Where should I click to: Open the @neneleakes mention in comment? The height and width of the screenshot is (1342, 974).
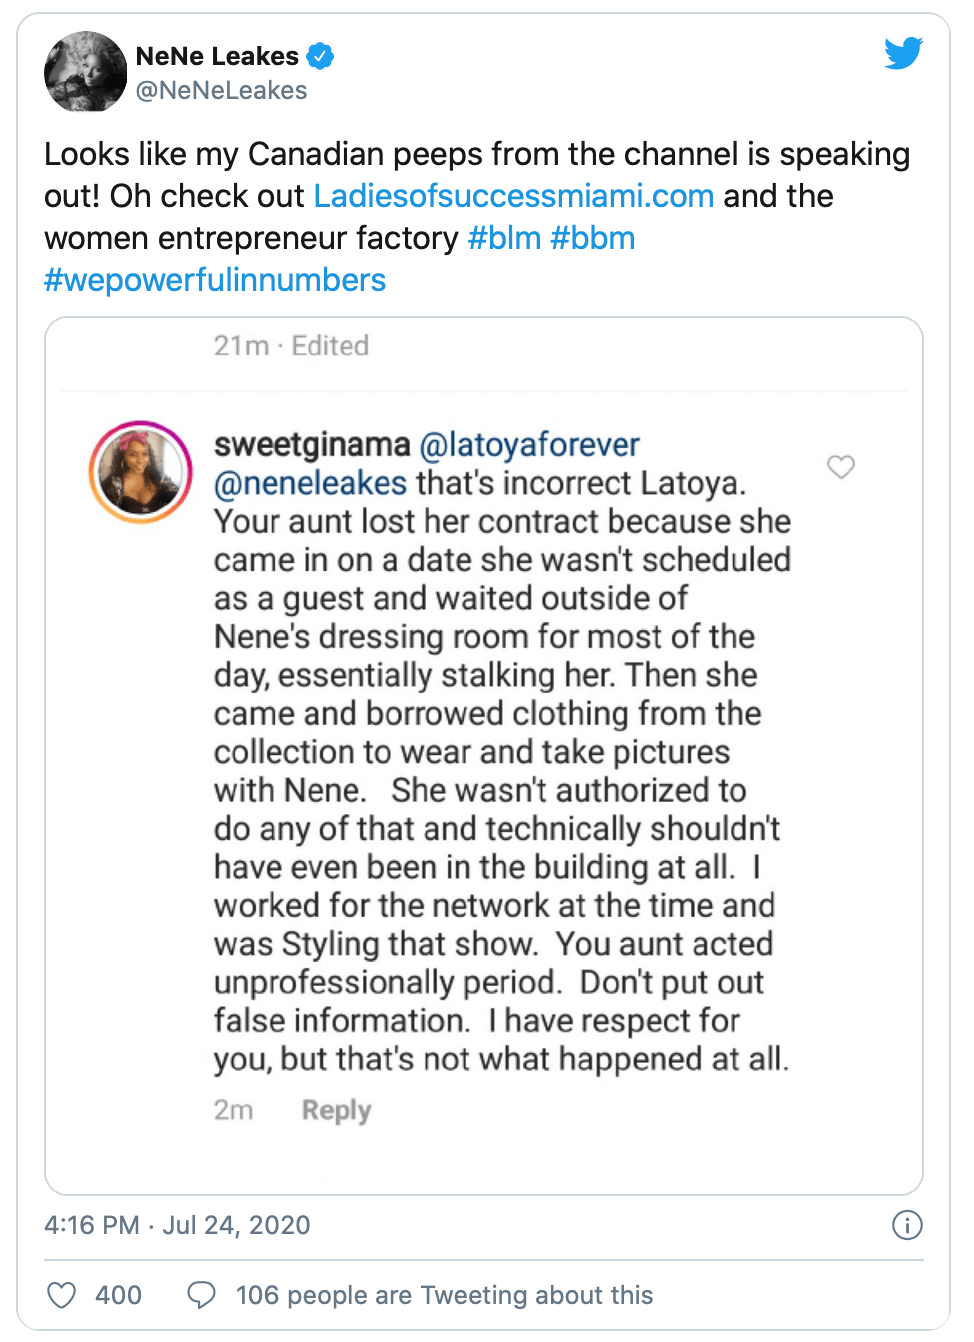click(x=310, y=483)
